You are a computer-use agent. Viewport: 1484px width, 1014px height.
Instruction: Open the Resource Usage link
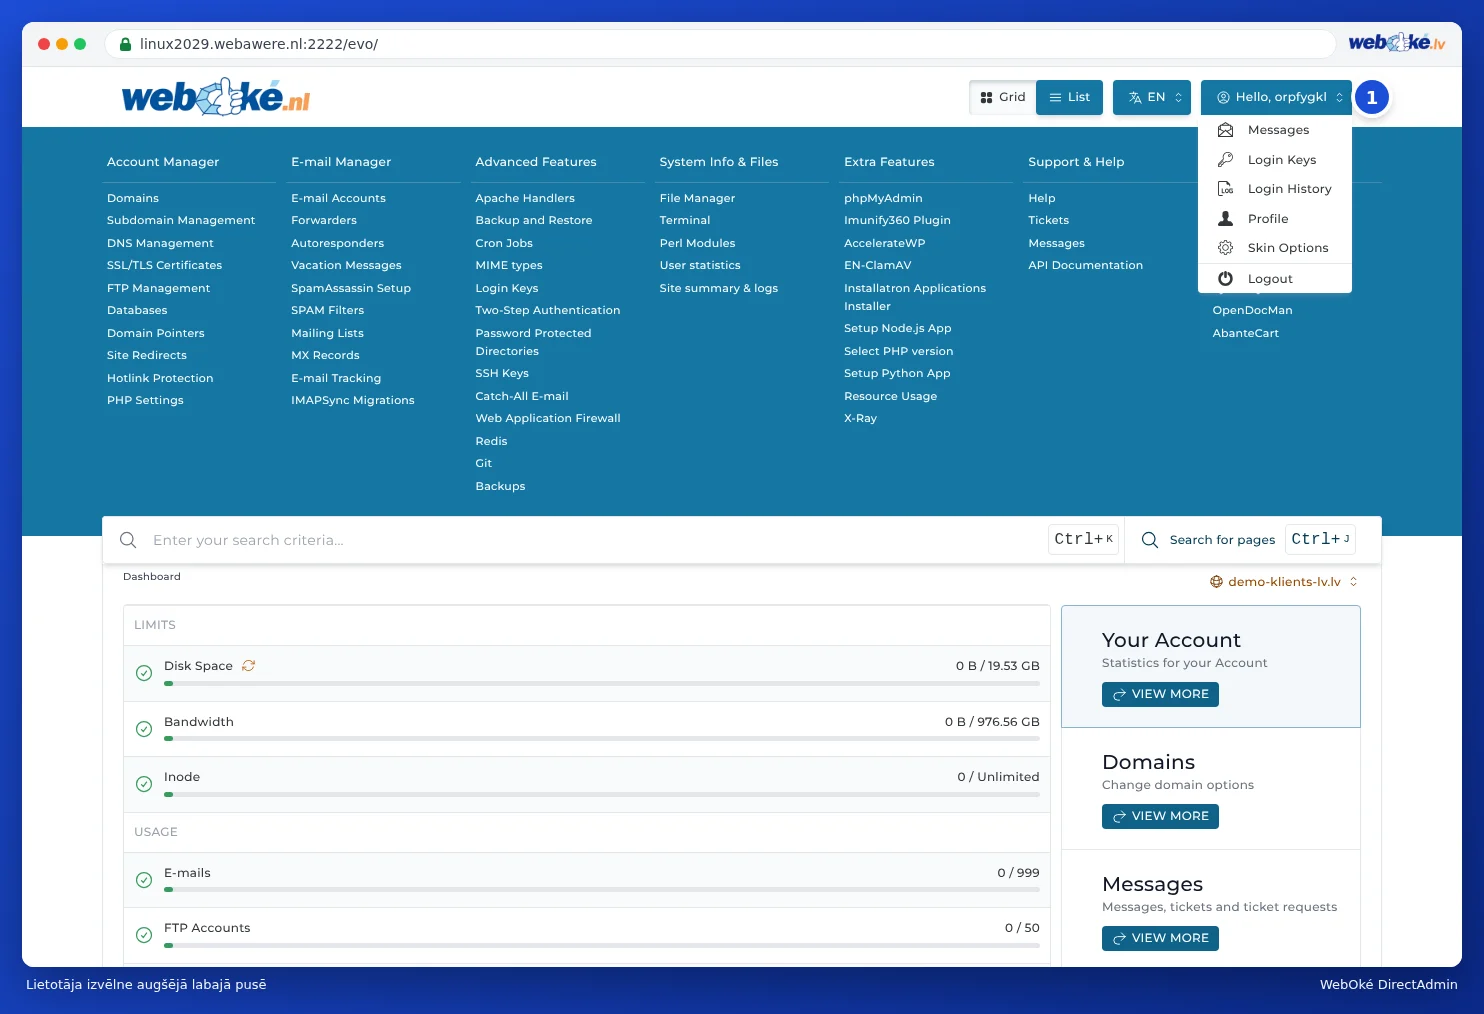[890, 396]
